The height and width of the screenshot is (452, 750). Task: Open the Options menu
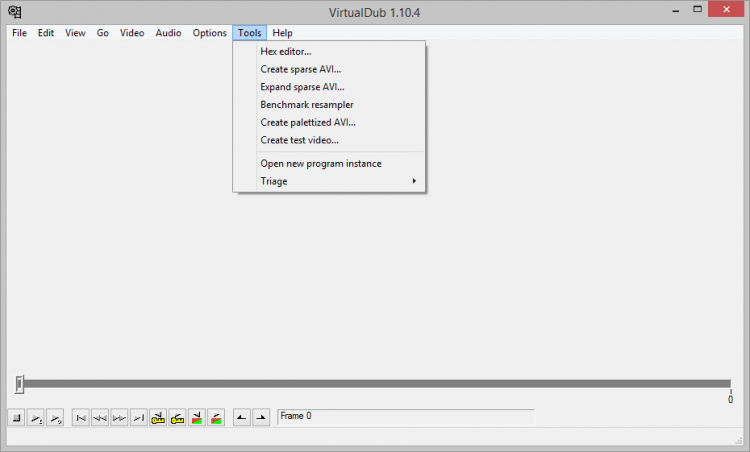click(x=210, y=33)
